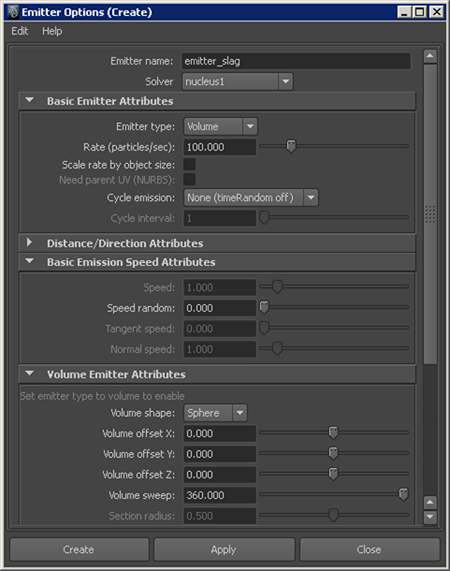Click the Maya icon in title bar

[13, 12]
